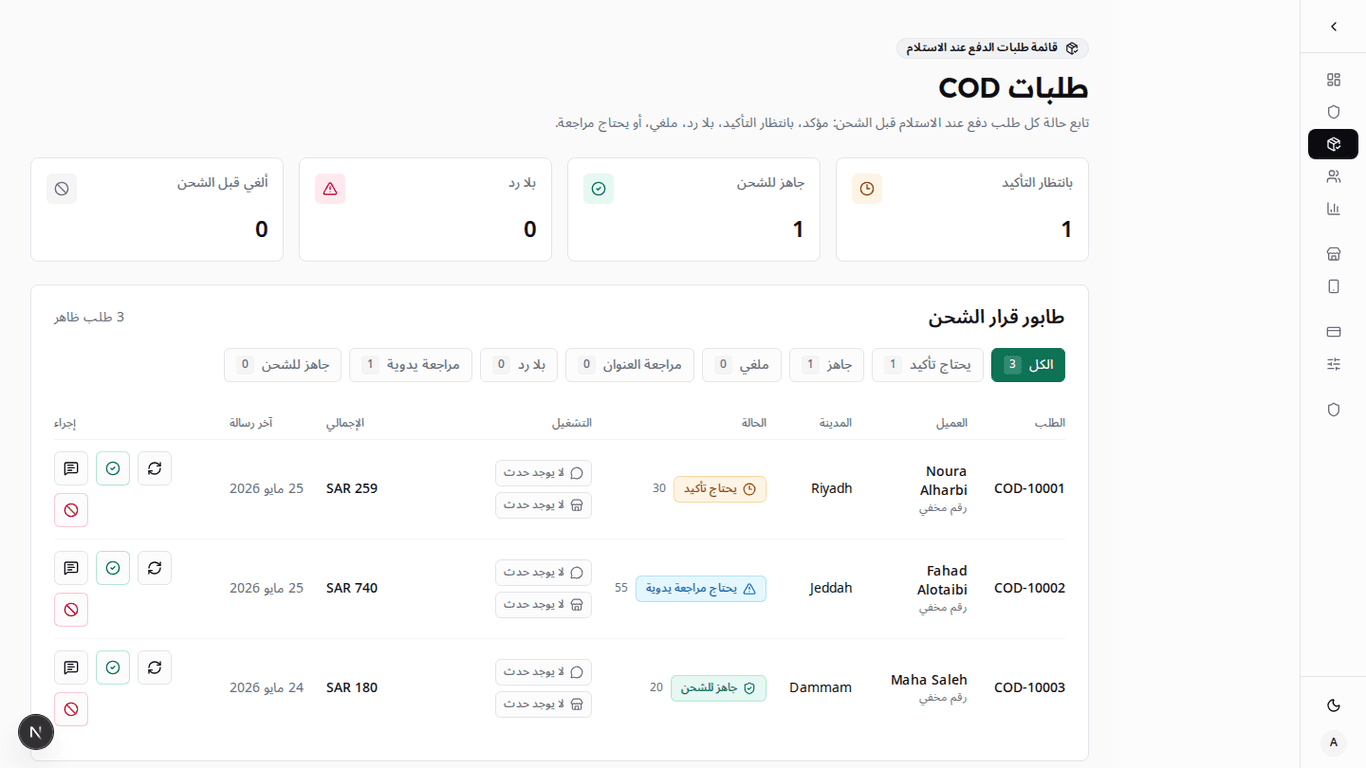
Task: Open the store icon in sidebar
Action: pos(1333,254)
